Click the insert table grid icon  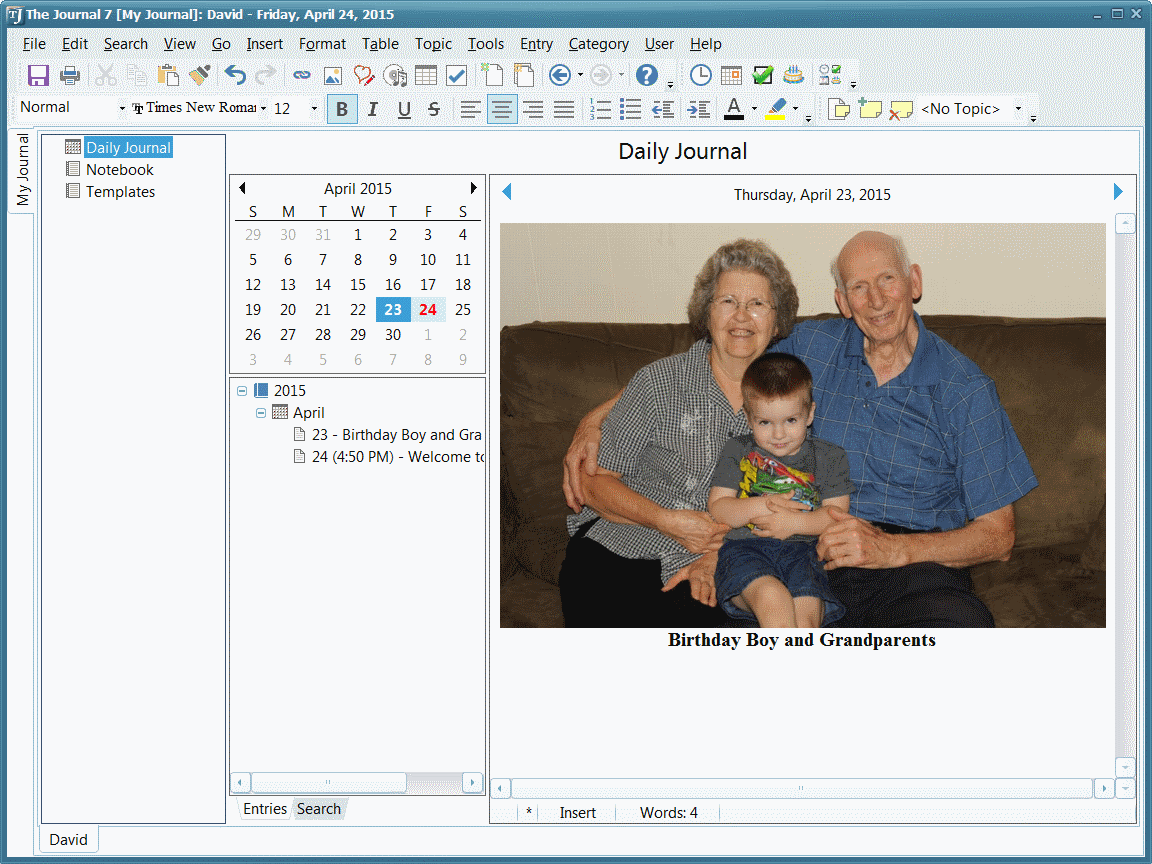(x=426, y=75)
